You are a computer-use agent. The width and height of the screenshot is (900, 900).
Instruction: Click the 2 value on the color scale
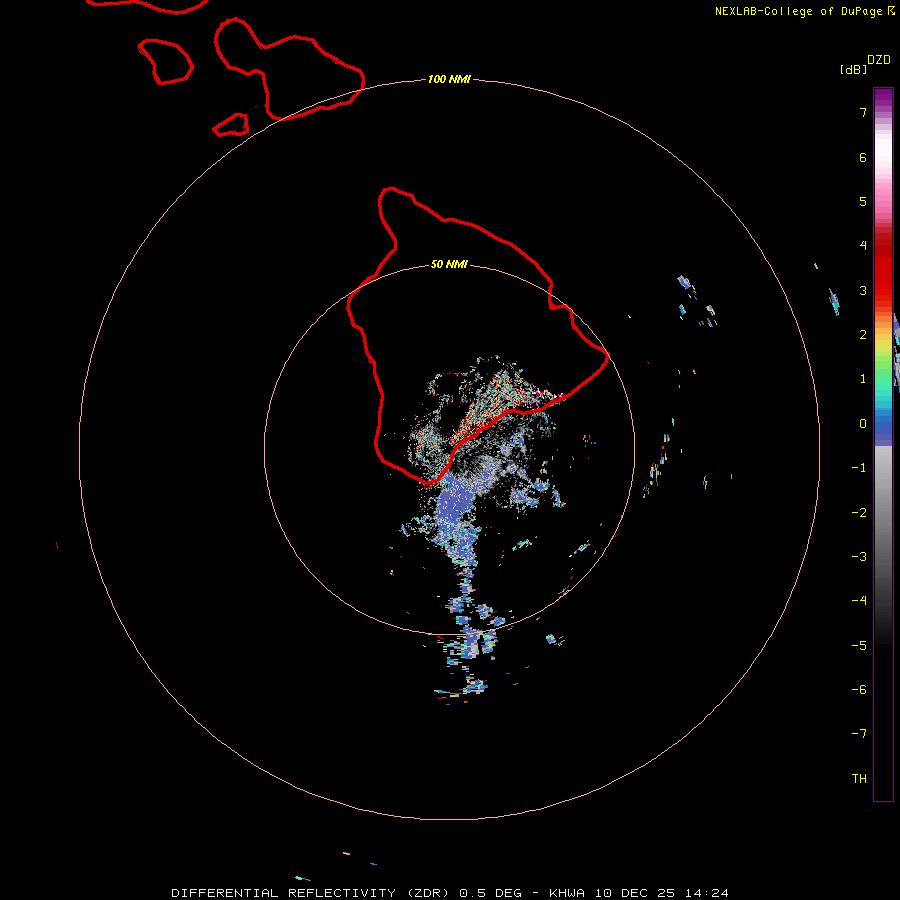click(863, 335)
